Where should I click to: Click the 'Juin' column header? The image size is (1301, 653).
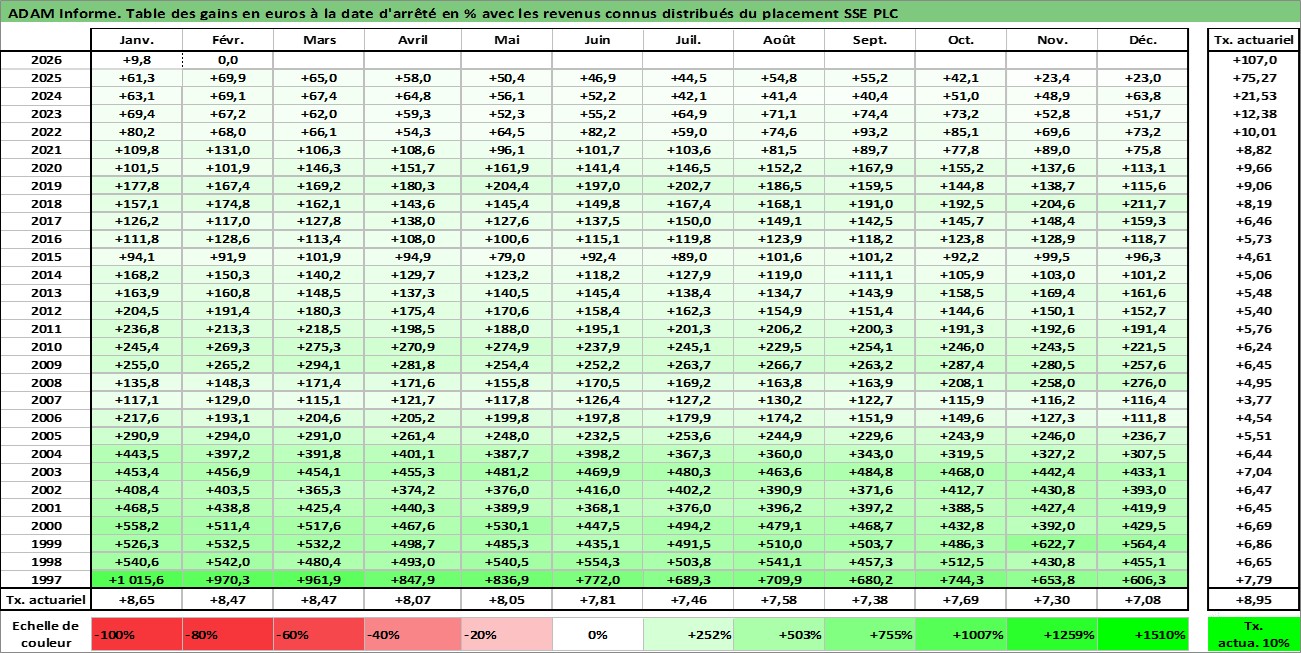597,40
